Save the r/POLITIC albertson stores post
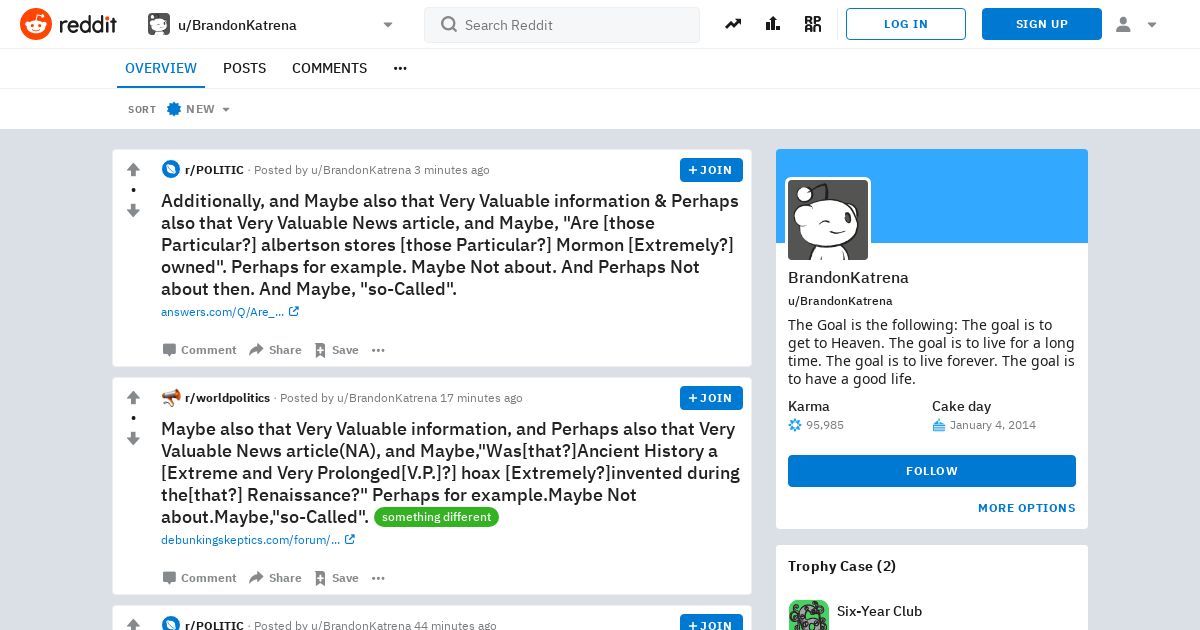This screenshot has height=630, width=1200. point(336,350)
